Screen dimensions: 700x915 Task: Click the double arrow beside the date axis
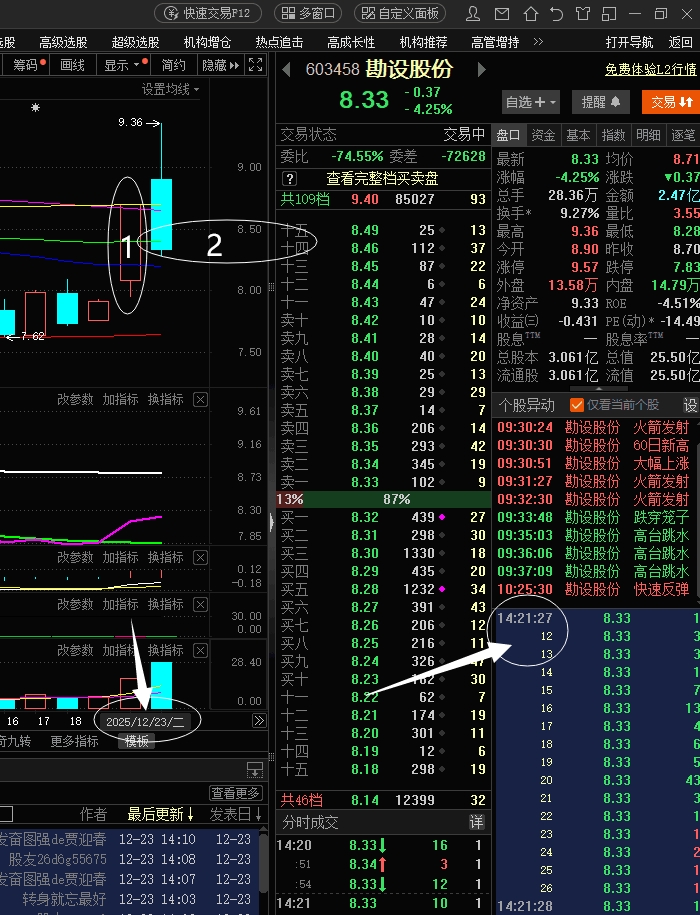(259, 721)
